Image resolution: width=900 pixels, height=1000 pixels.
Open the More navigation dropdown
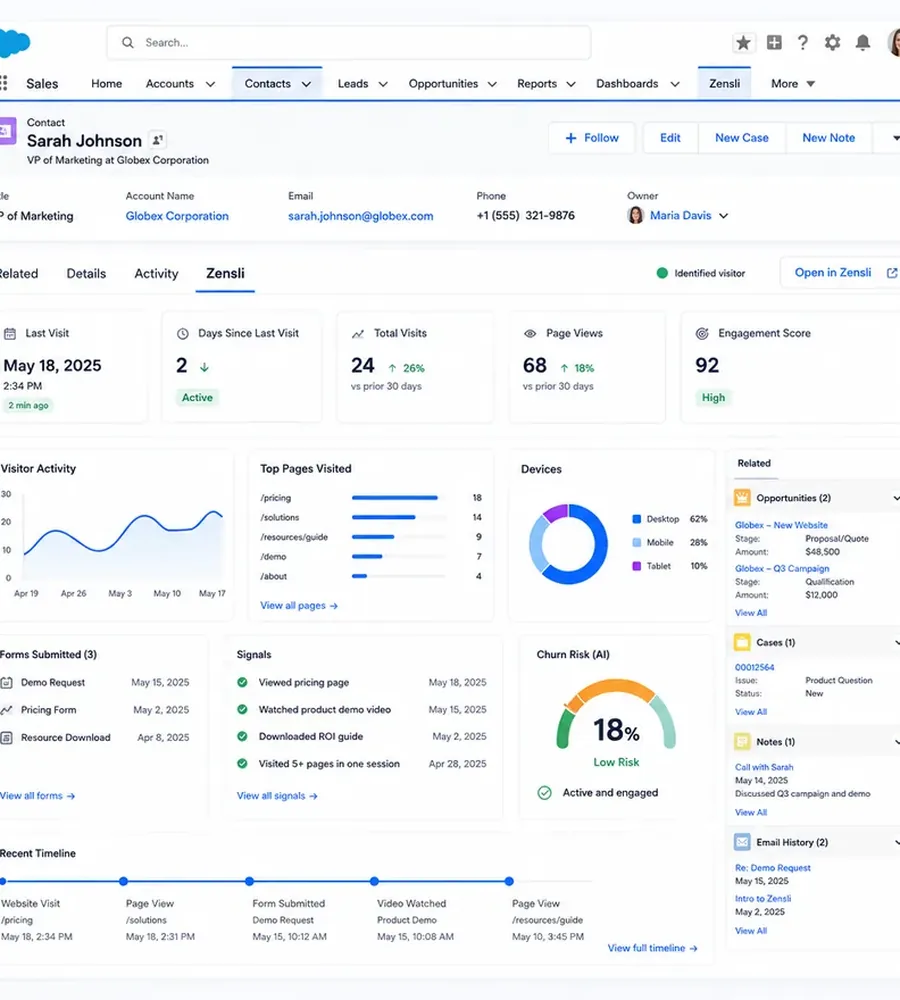793,84
